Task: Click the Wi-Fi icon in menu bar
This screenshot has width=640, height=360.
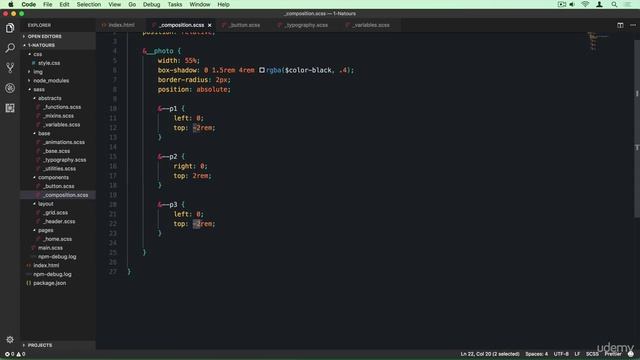Action: [585, 4]
